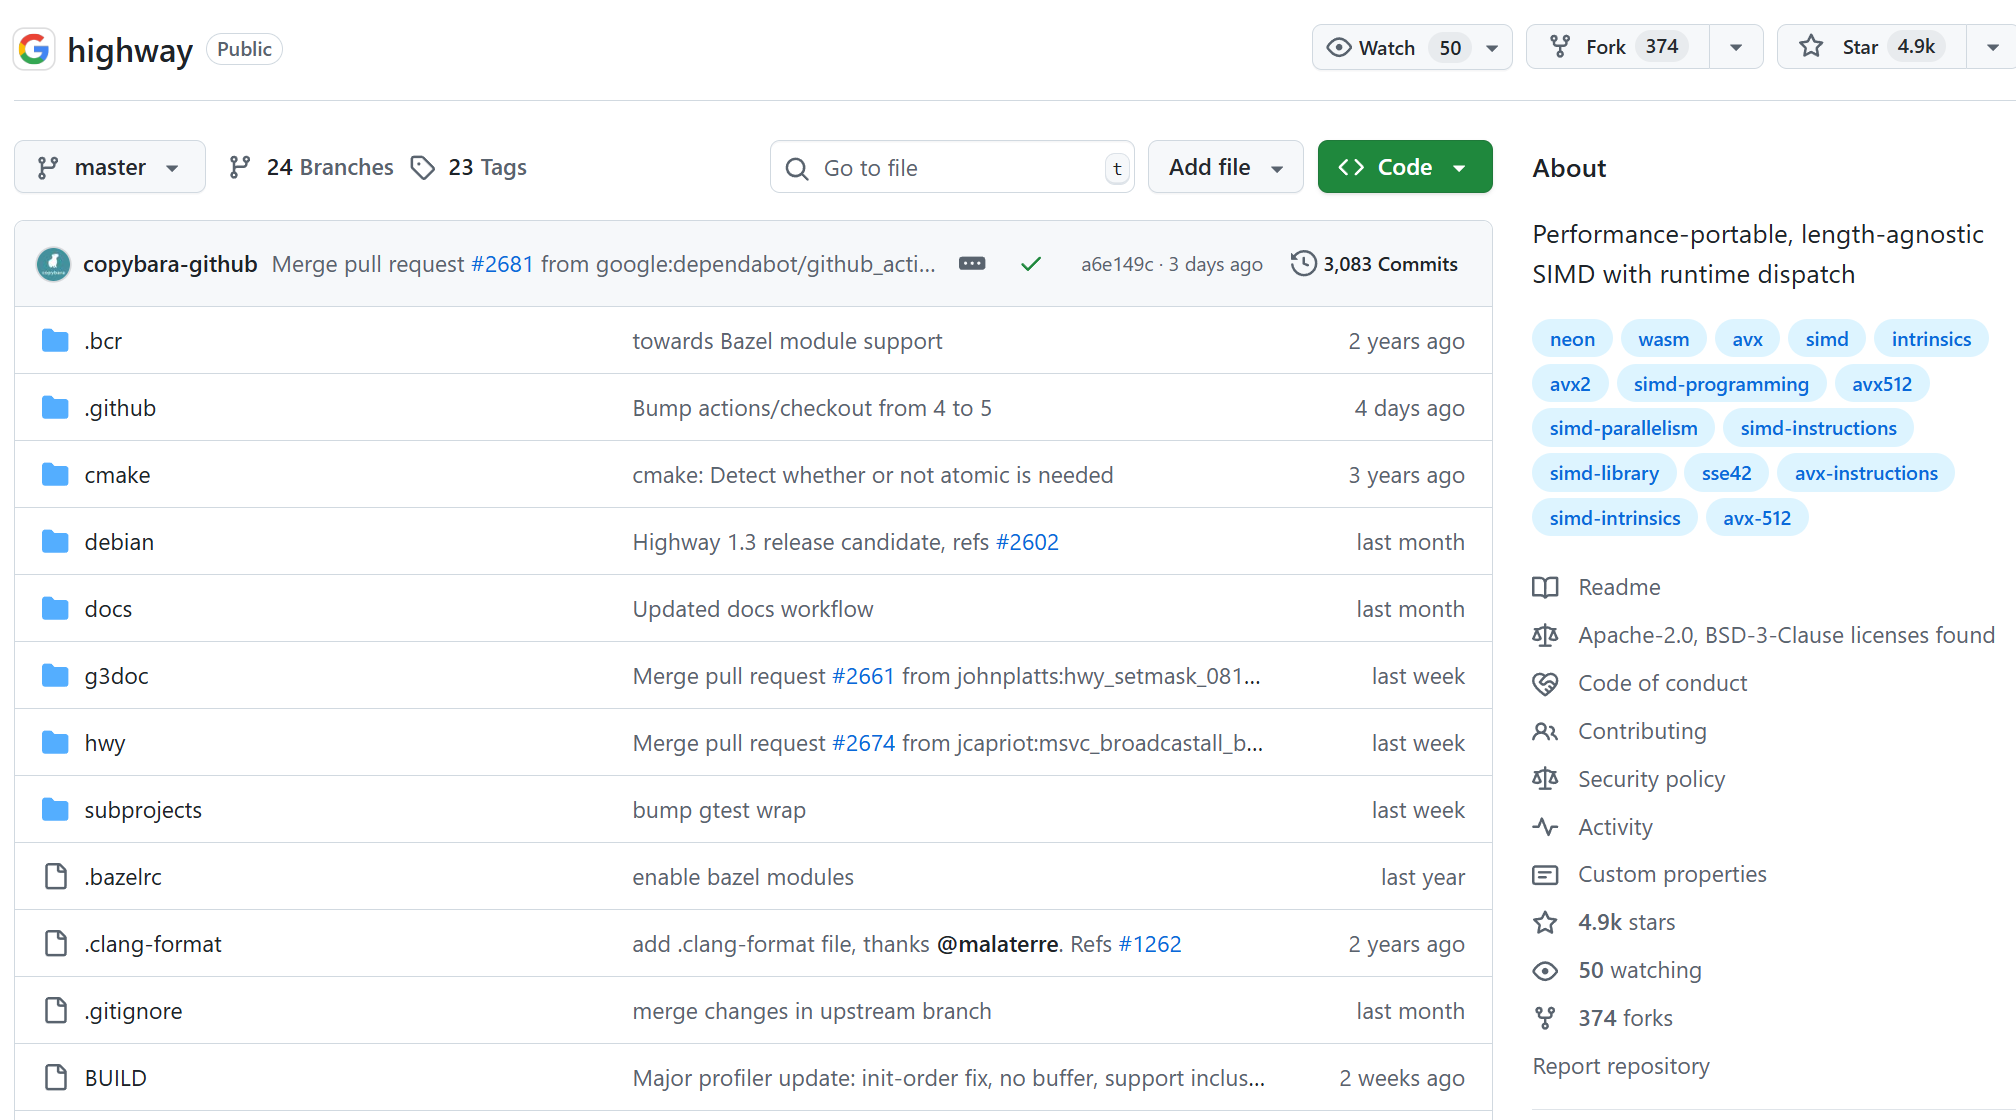The width and height of the screenshot is (2016, 1120).
Task: Click the commits history clock icon
Action: point(1303,264)
